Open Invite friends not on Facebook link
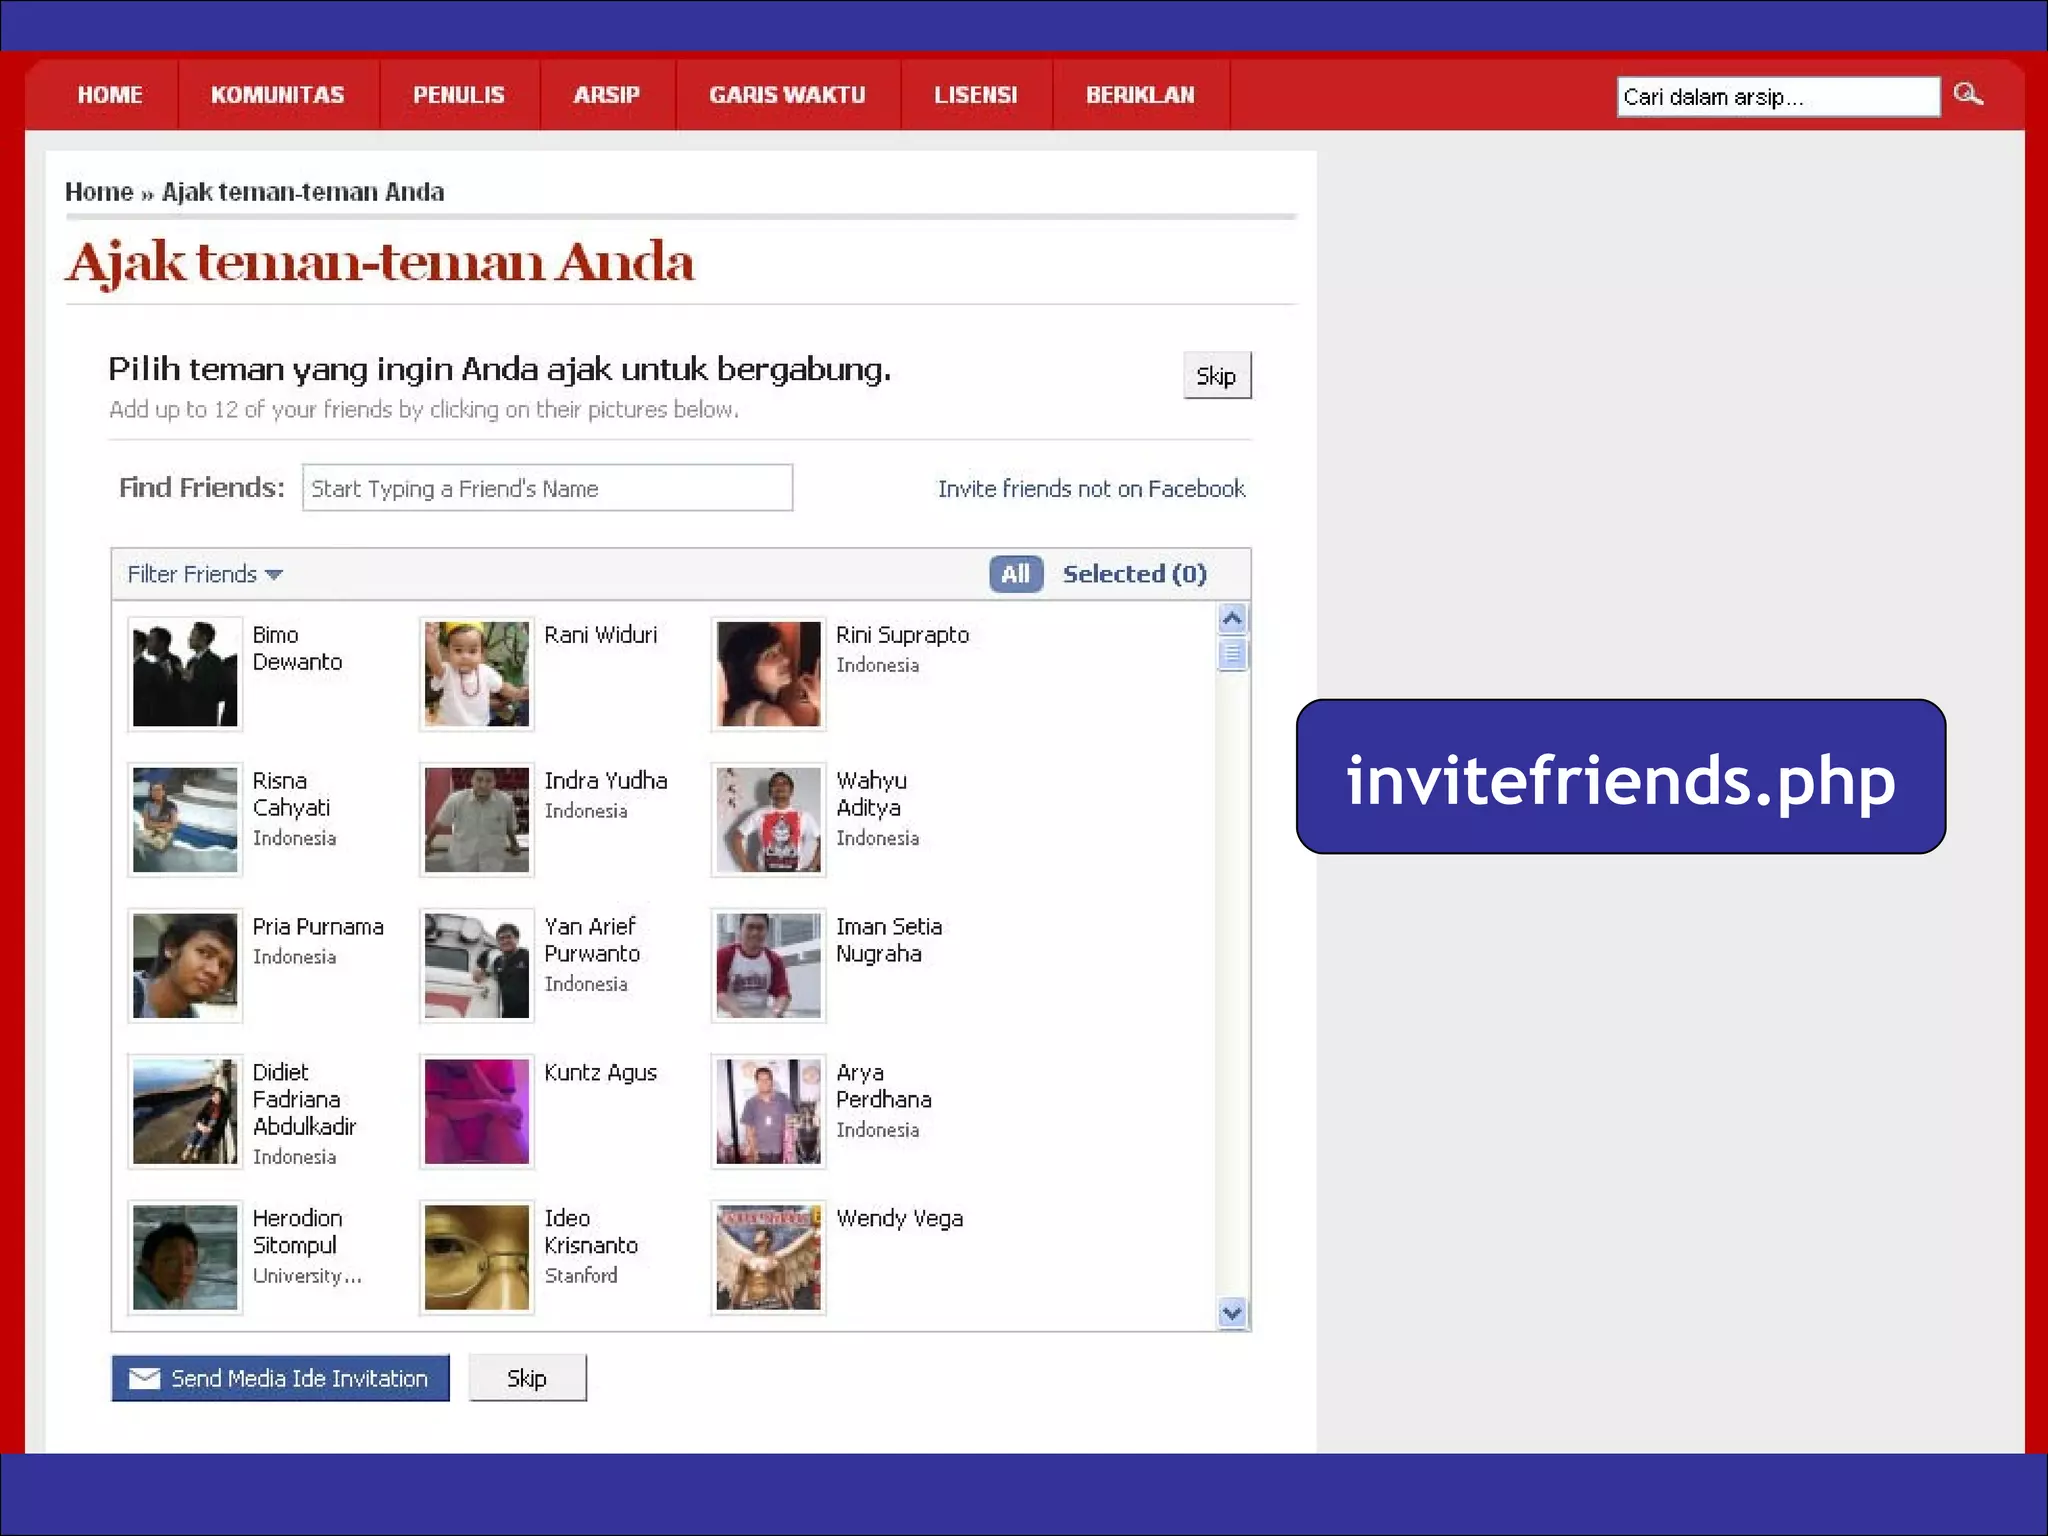Image resolution: width=2048 pixels, height=1536 pixels. pyautogui.click(x=1091, y=489)
